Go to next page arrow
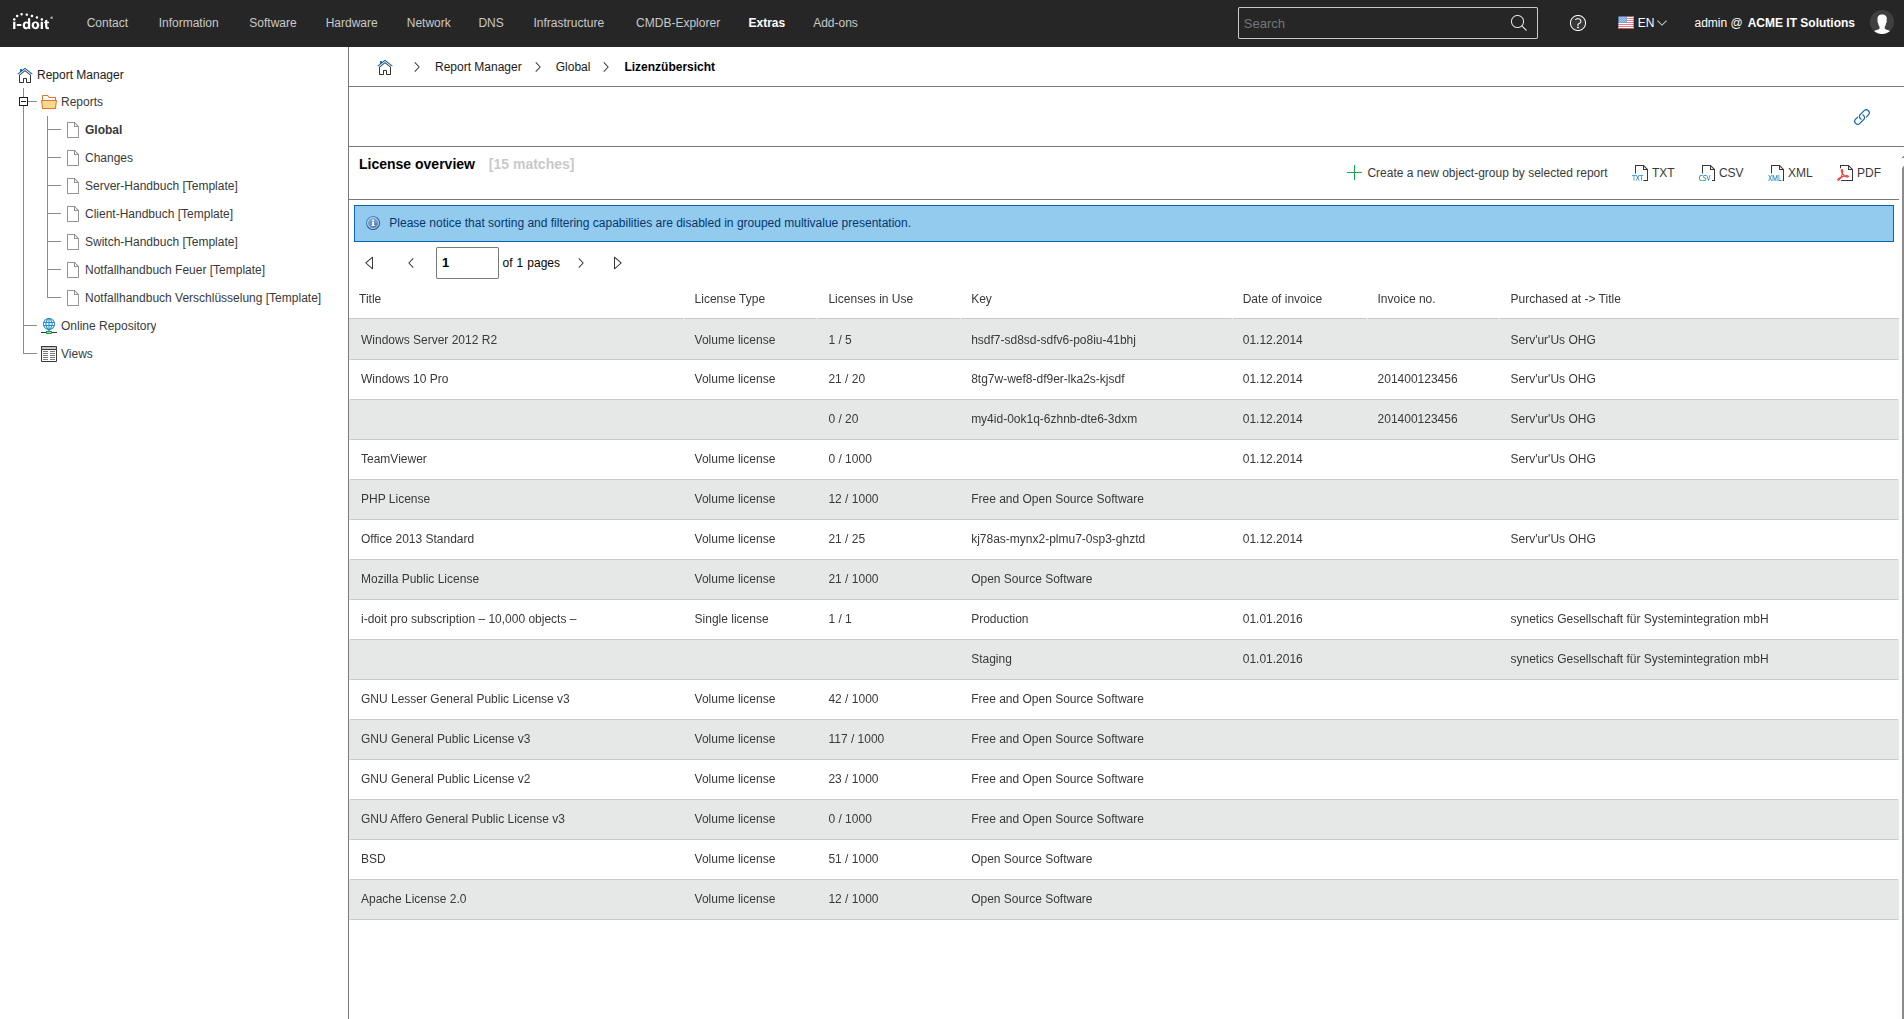The image size is (1904, 1019). click(x=581, y=263)
